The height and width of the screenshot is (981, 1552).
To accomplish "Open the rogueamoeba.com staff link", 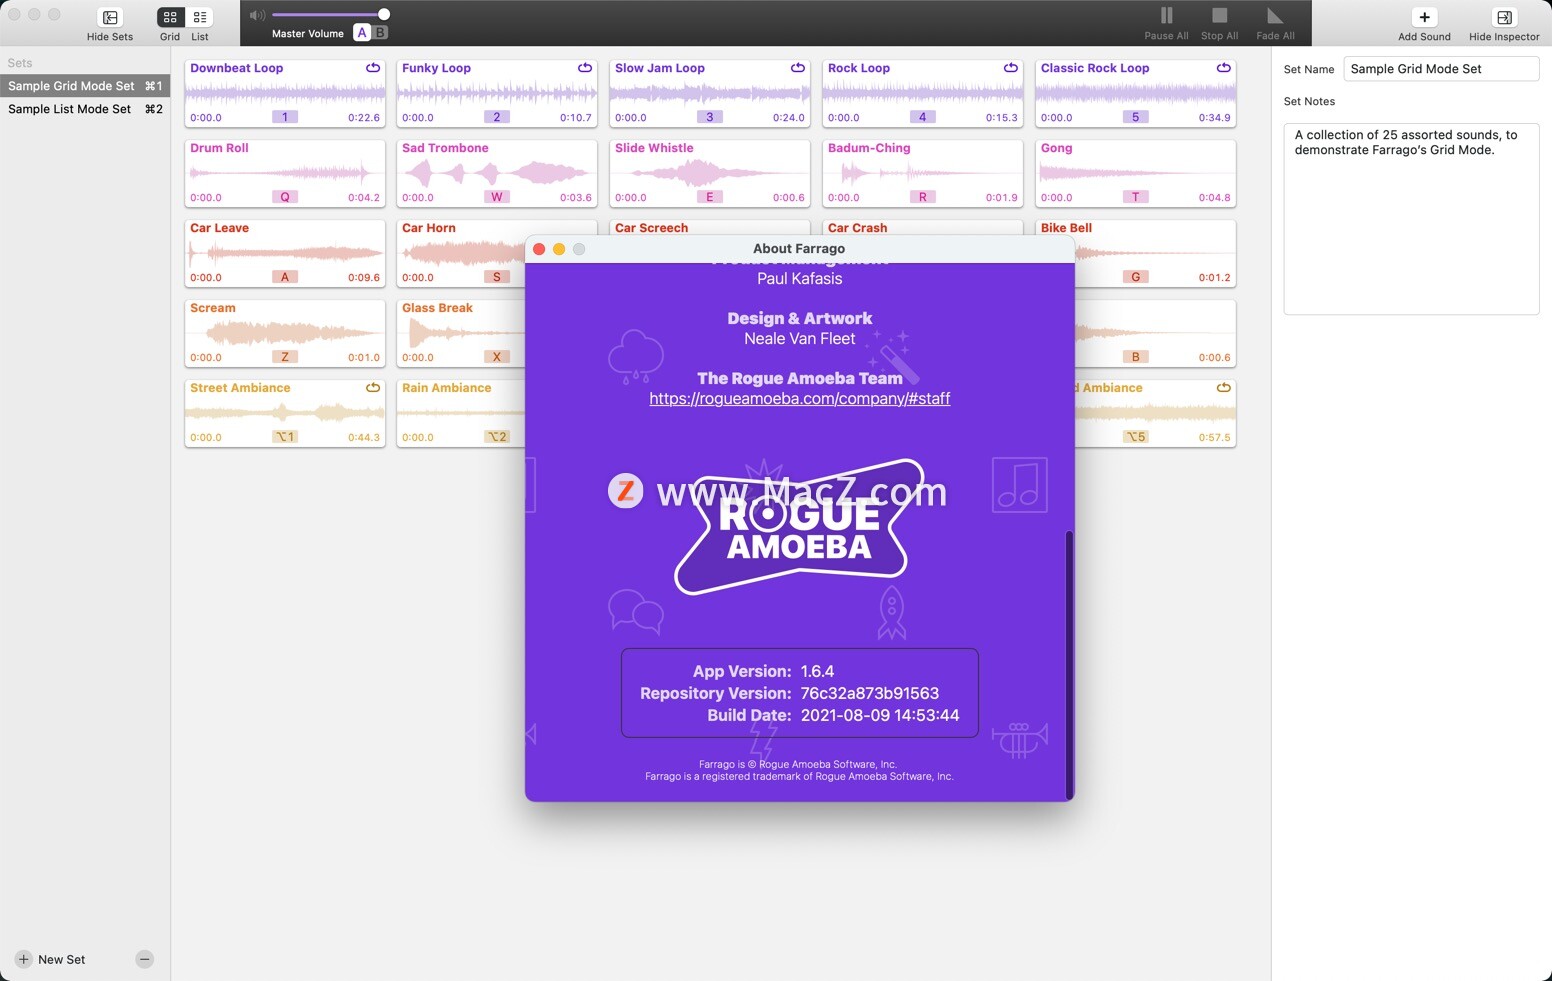I will pyautogui.click(x=800, y=398).
